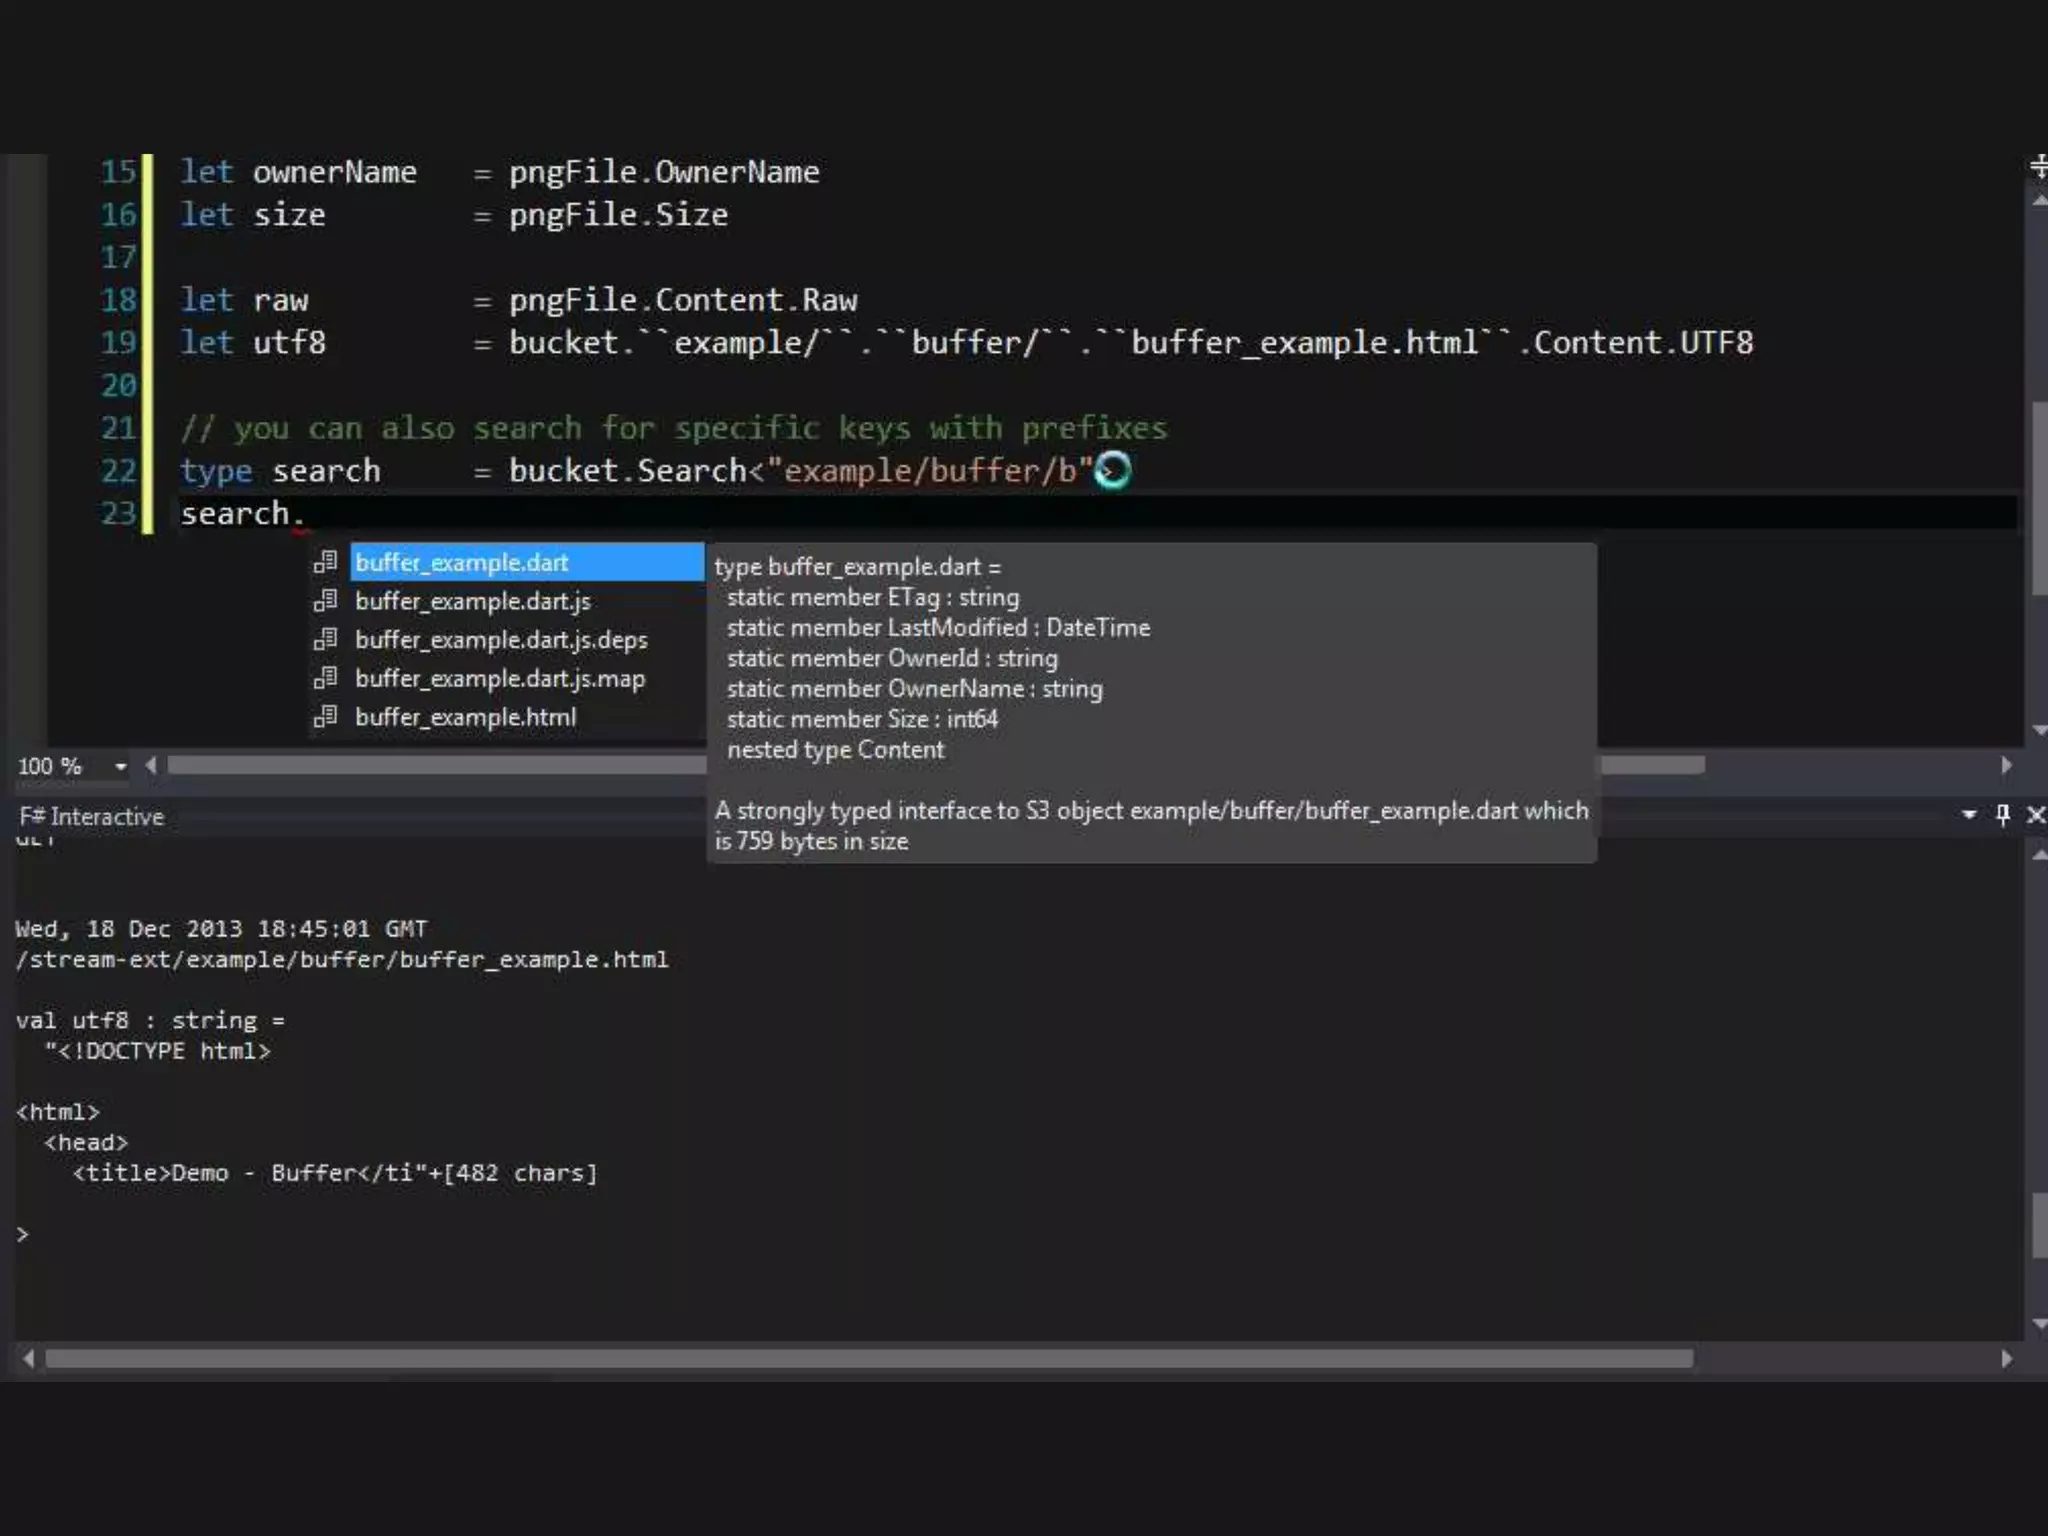
Task: Choose buffer_example.dart.js from completion list
Action: pos(473,601)
